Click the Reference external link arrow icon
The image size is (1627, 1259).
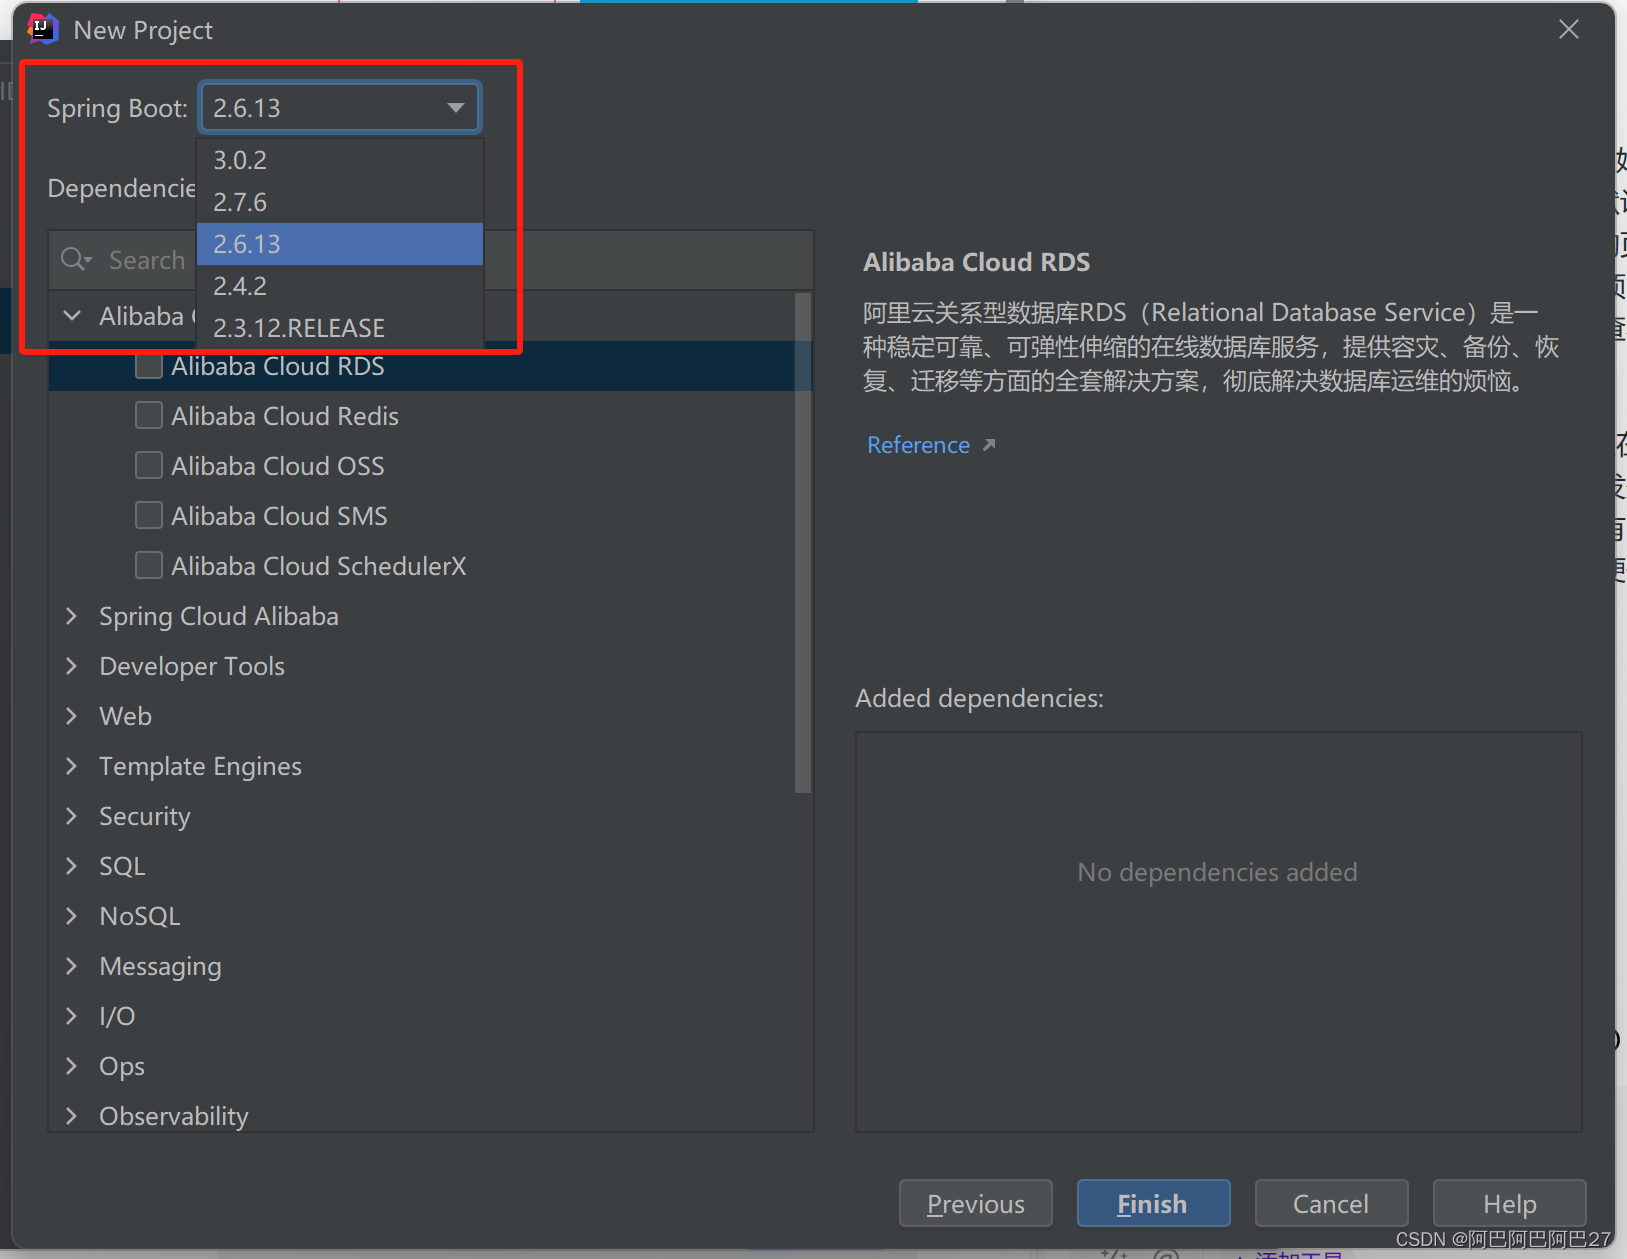tap(989, 445)
